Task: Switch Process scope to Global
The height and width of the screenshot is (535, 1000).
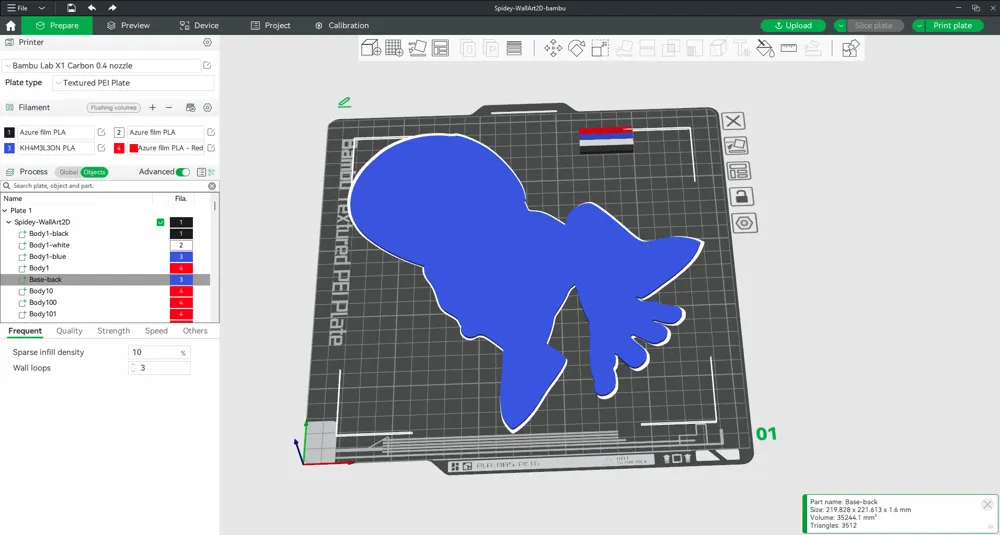Action: click(68, 172)
